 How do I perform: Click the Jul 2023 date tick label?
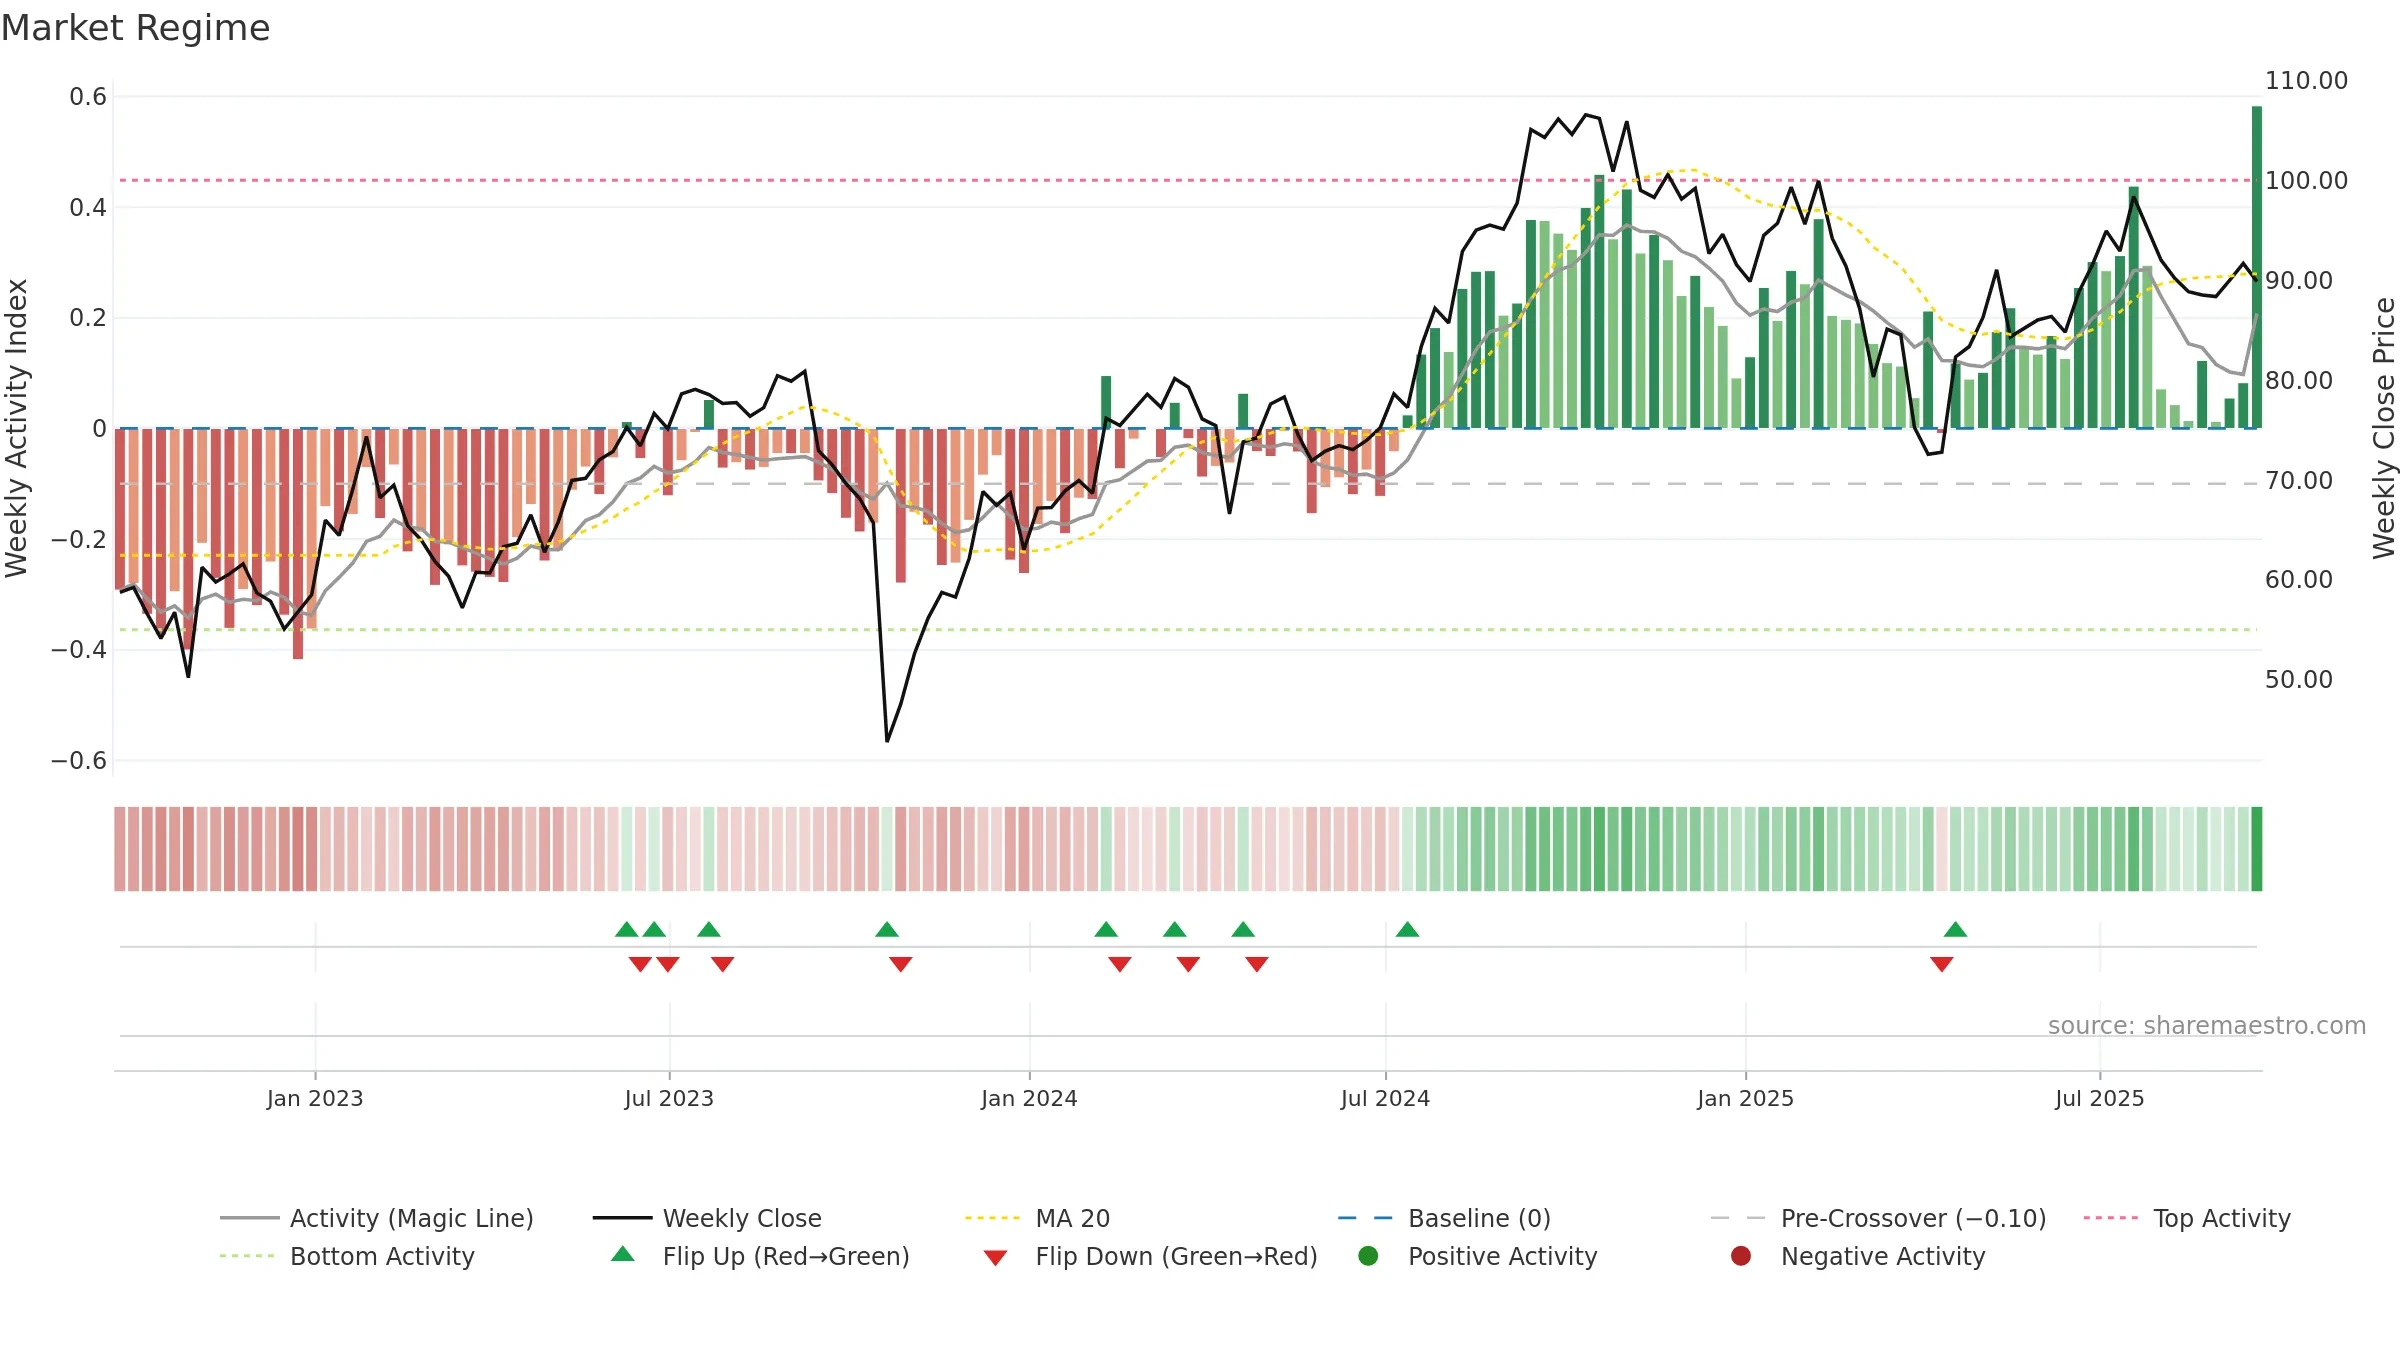[x=669, y=1098]
